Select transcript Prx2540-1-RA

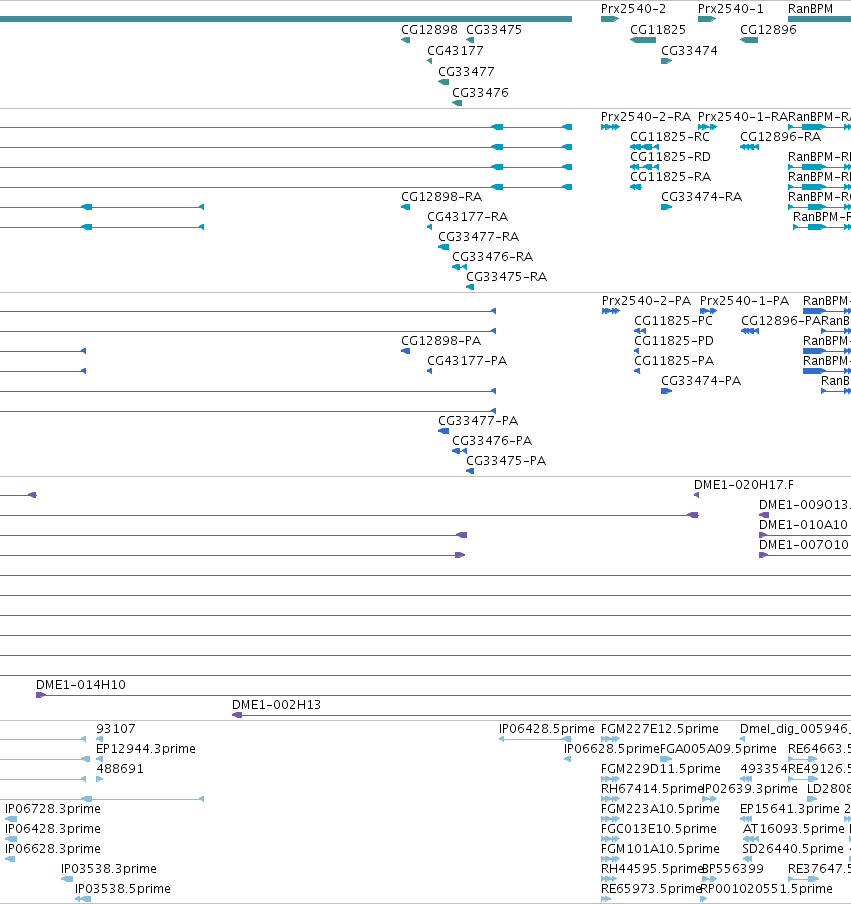point(743,116)
